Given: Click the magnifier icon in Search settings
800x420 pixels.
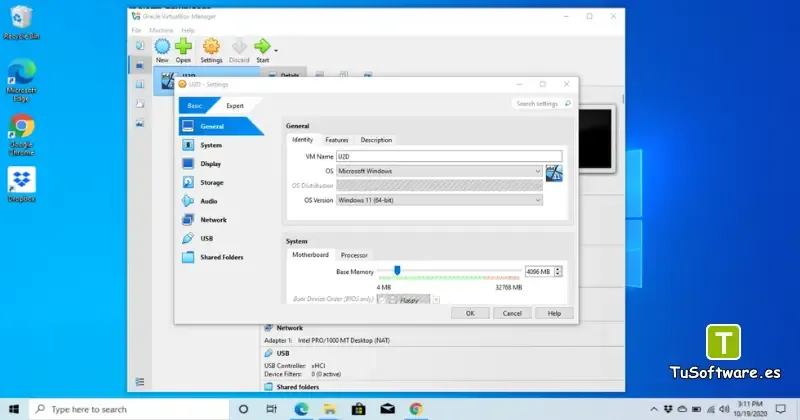Looking at the screenshot, I should (x=567, y=104).
